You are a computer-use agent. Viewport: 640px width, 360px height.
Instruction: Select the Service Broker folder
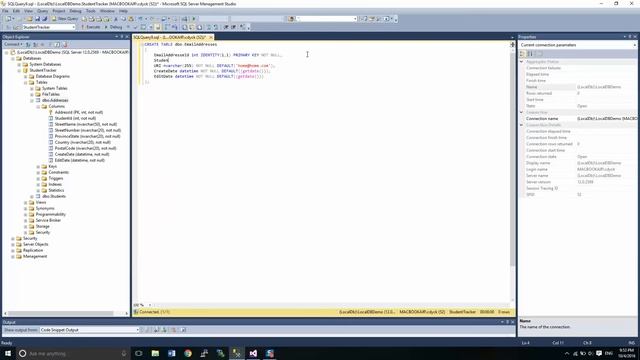(48, 220)
